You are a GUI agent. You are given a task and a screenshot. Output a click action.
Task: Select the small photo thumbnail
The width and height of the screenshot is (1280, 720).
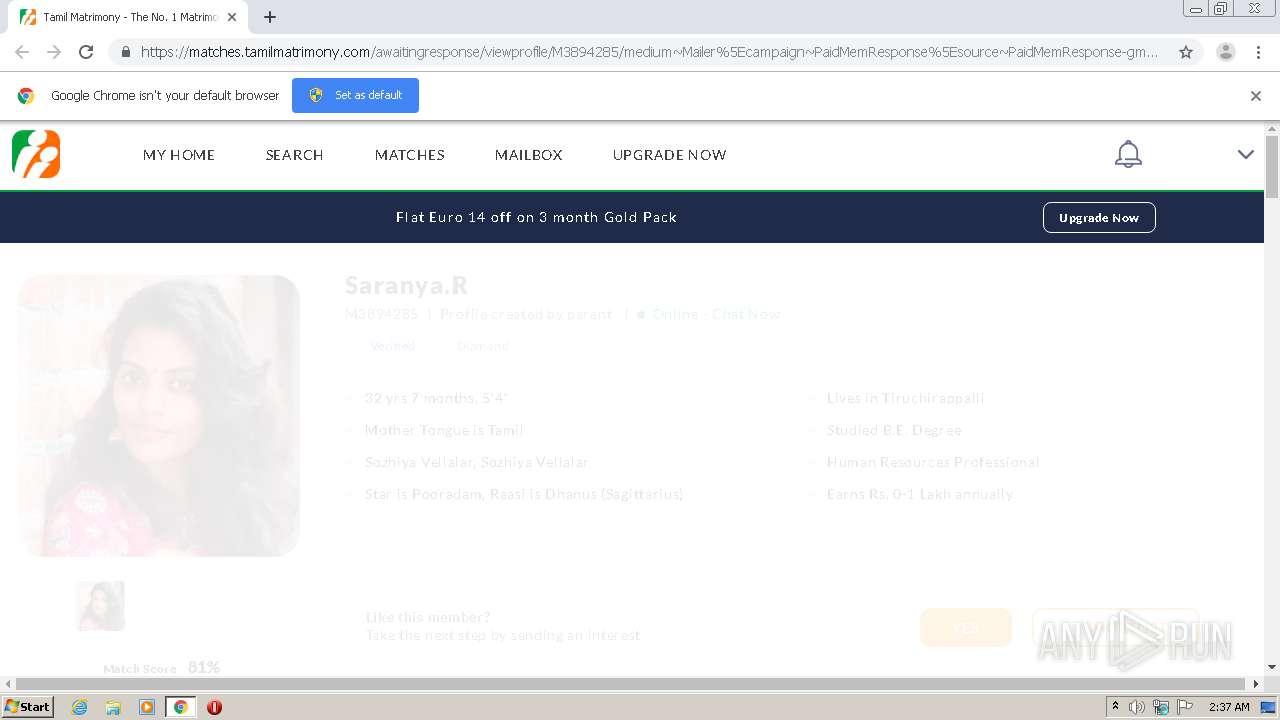click(100, 606)
